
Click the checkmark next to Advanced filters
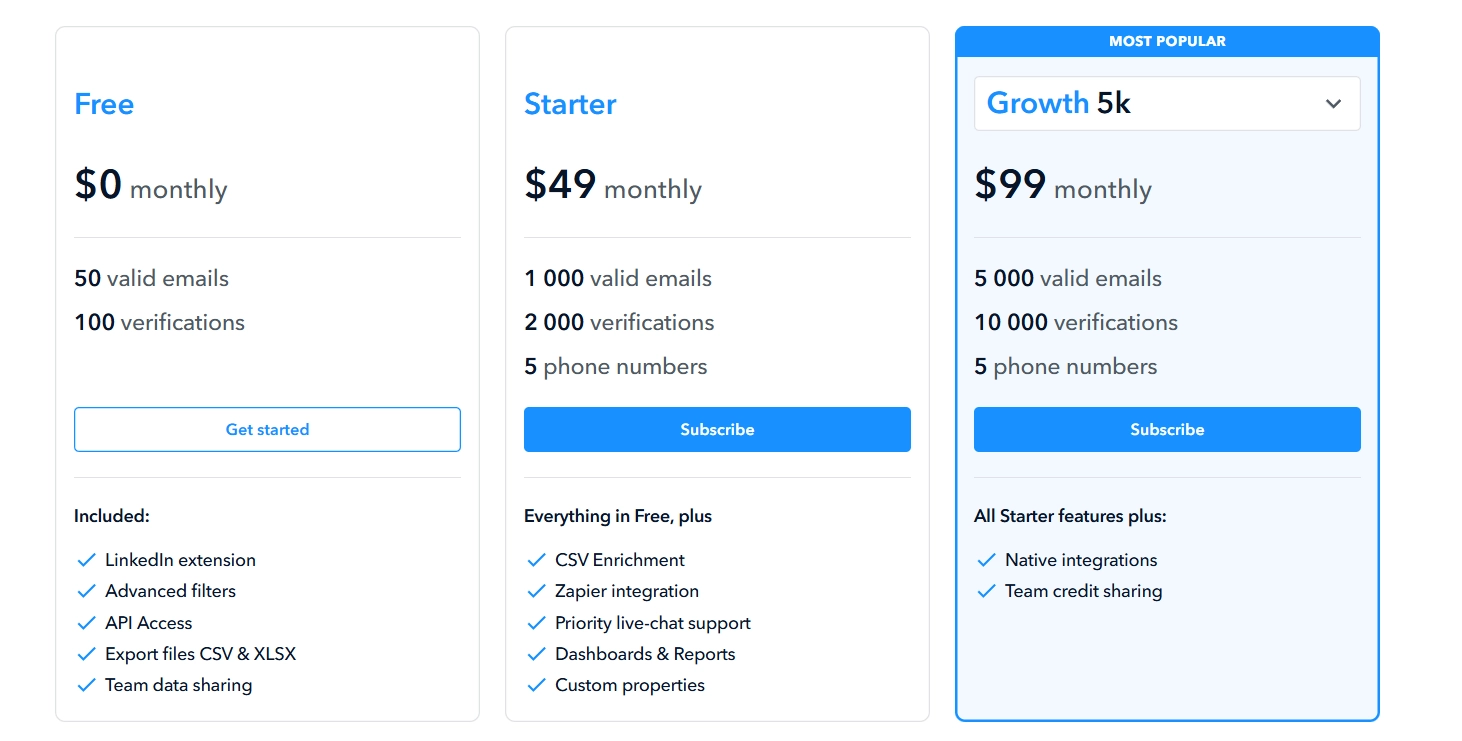point(86,591)
